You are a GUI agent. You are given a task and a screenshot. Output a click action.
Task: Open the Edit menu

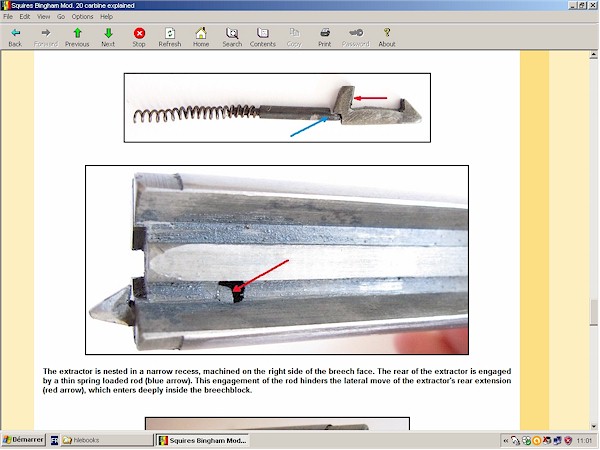[25, 16]
